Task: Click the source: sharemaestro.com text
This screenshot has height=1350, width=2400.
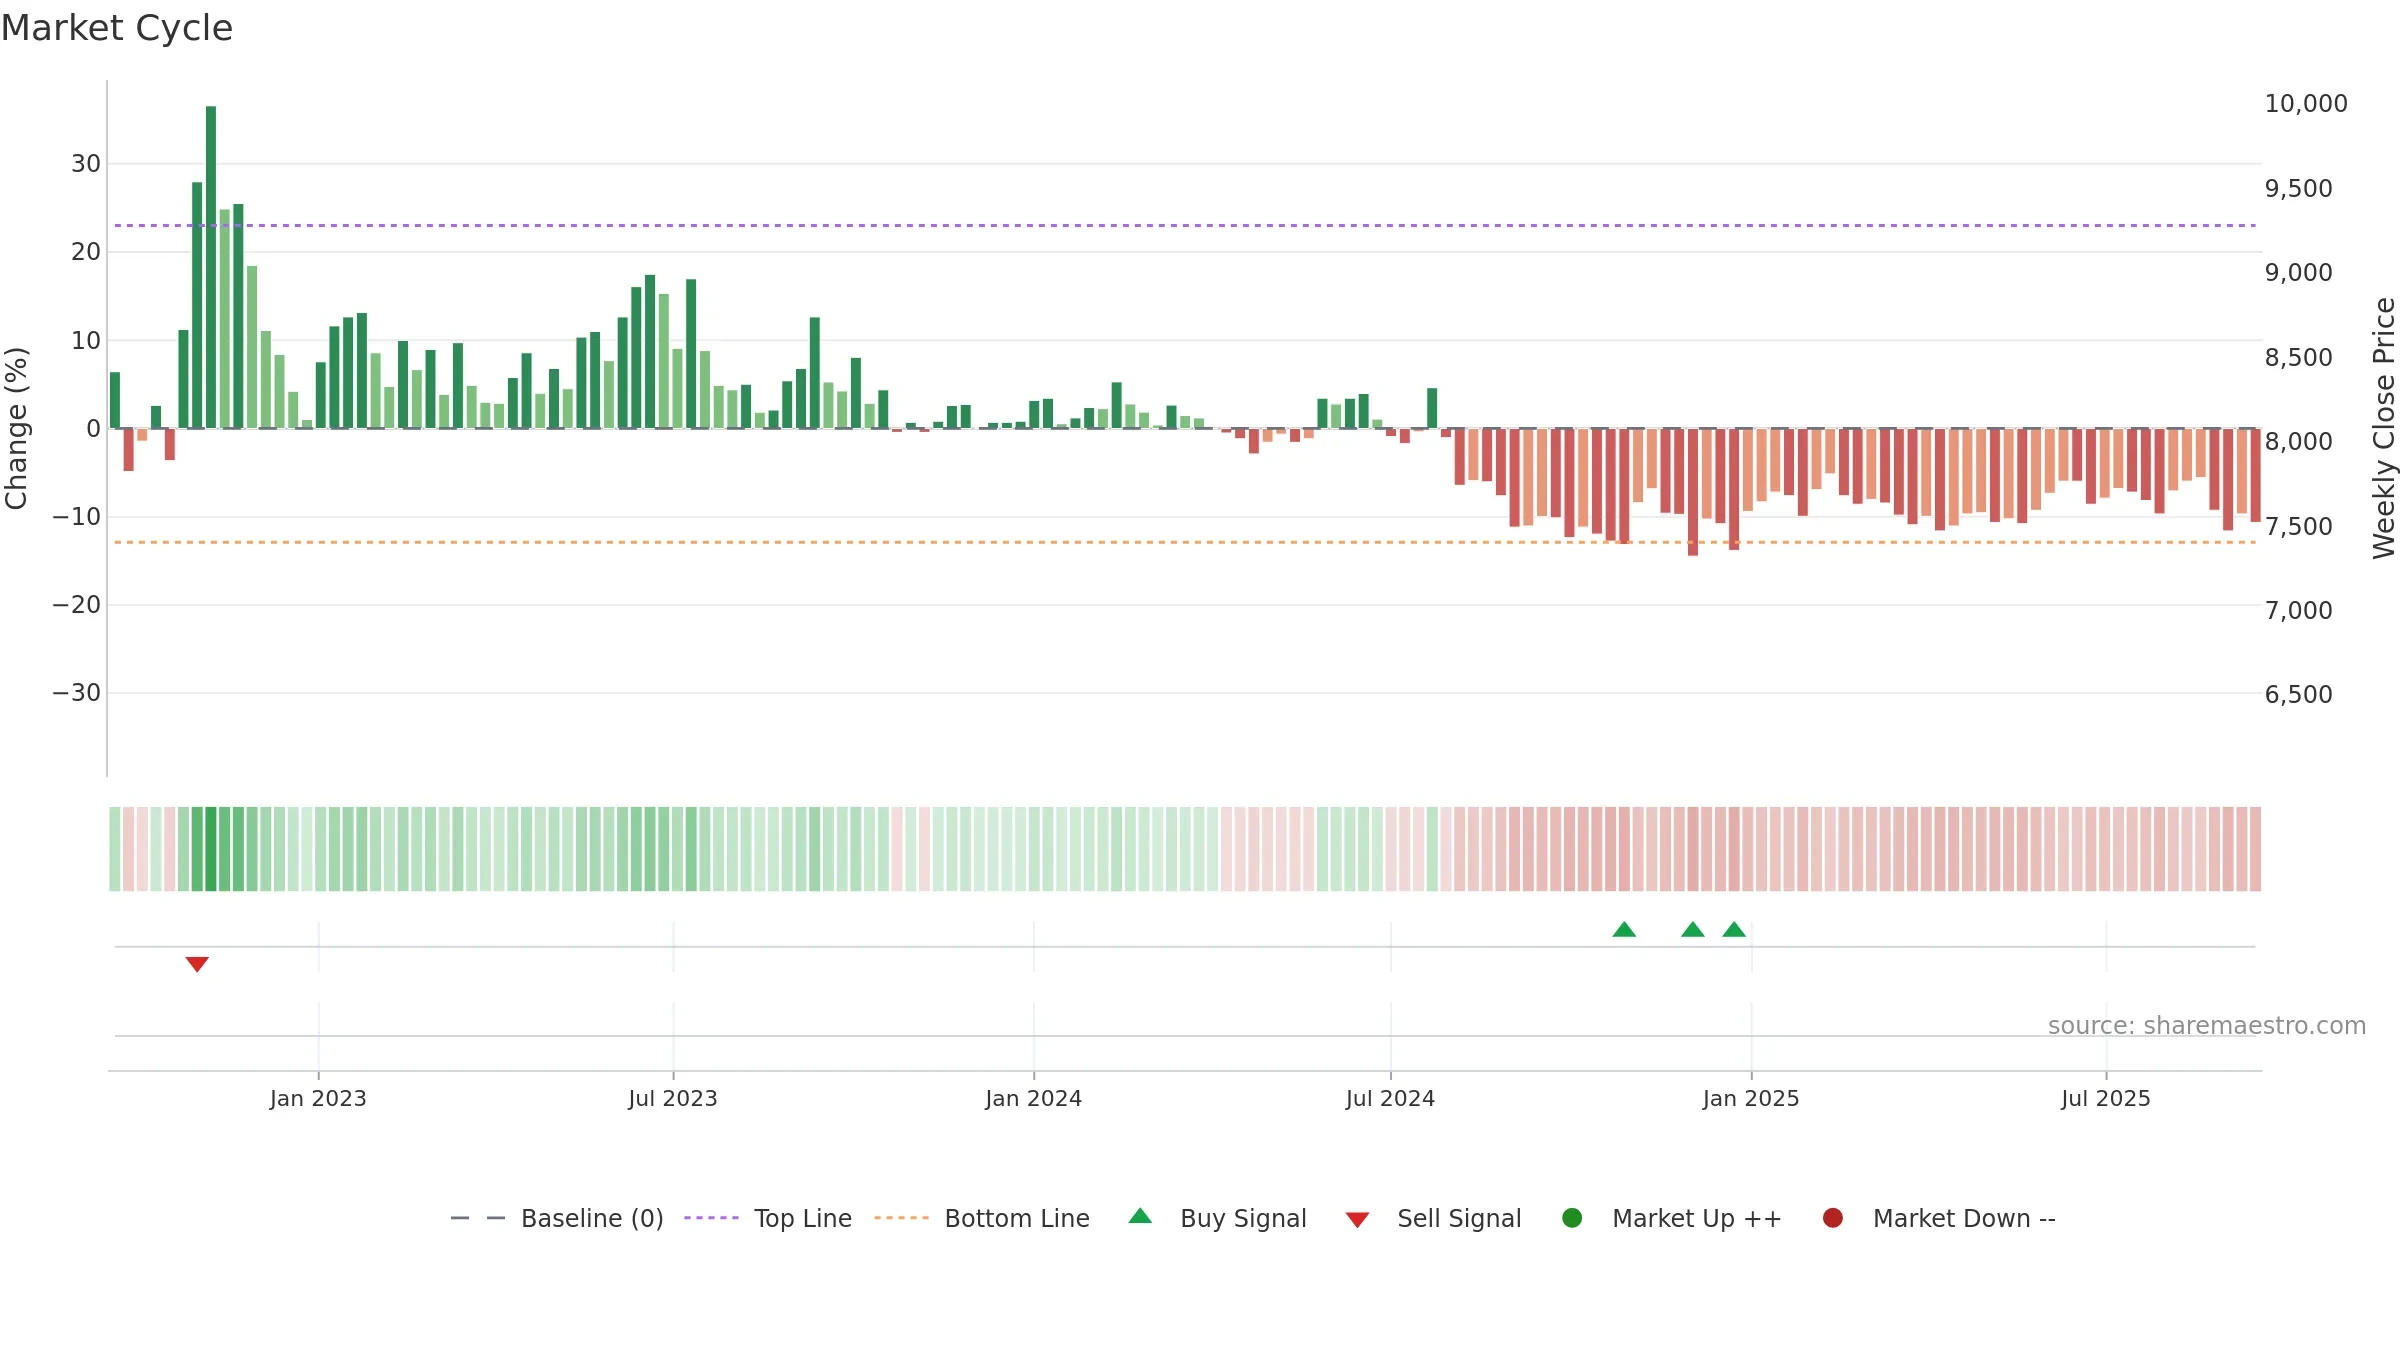Action: tap(2207, 1025)
